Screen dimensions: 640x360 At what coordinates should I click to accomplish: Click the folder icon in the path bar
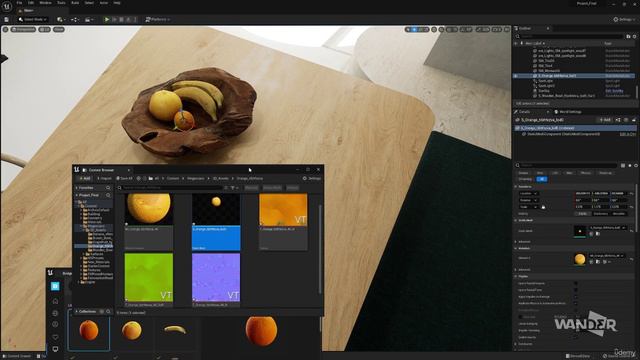click(x=151, y=178)
